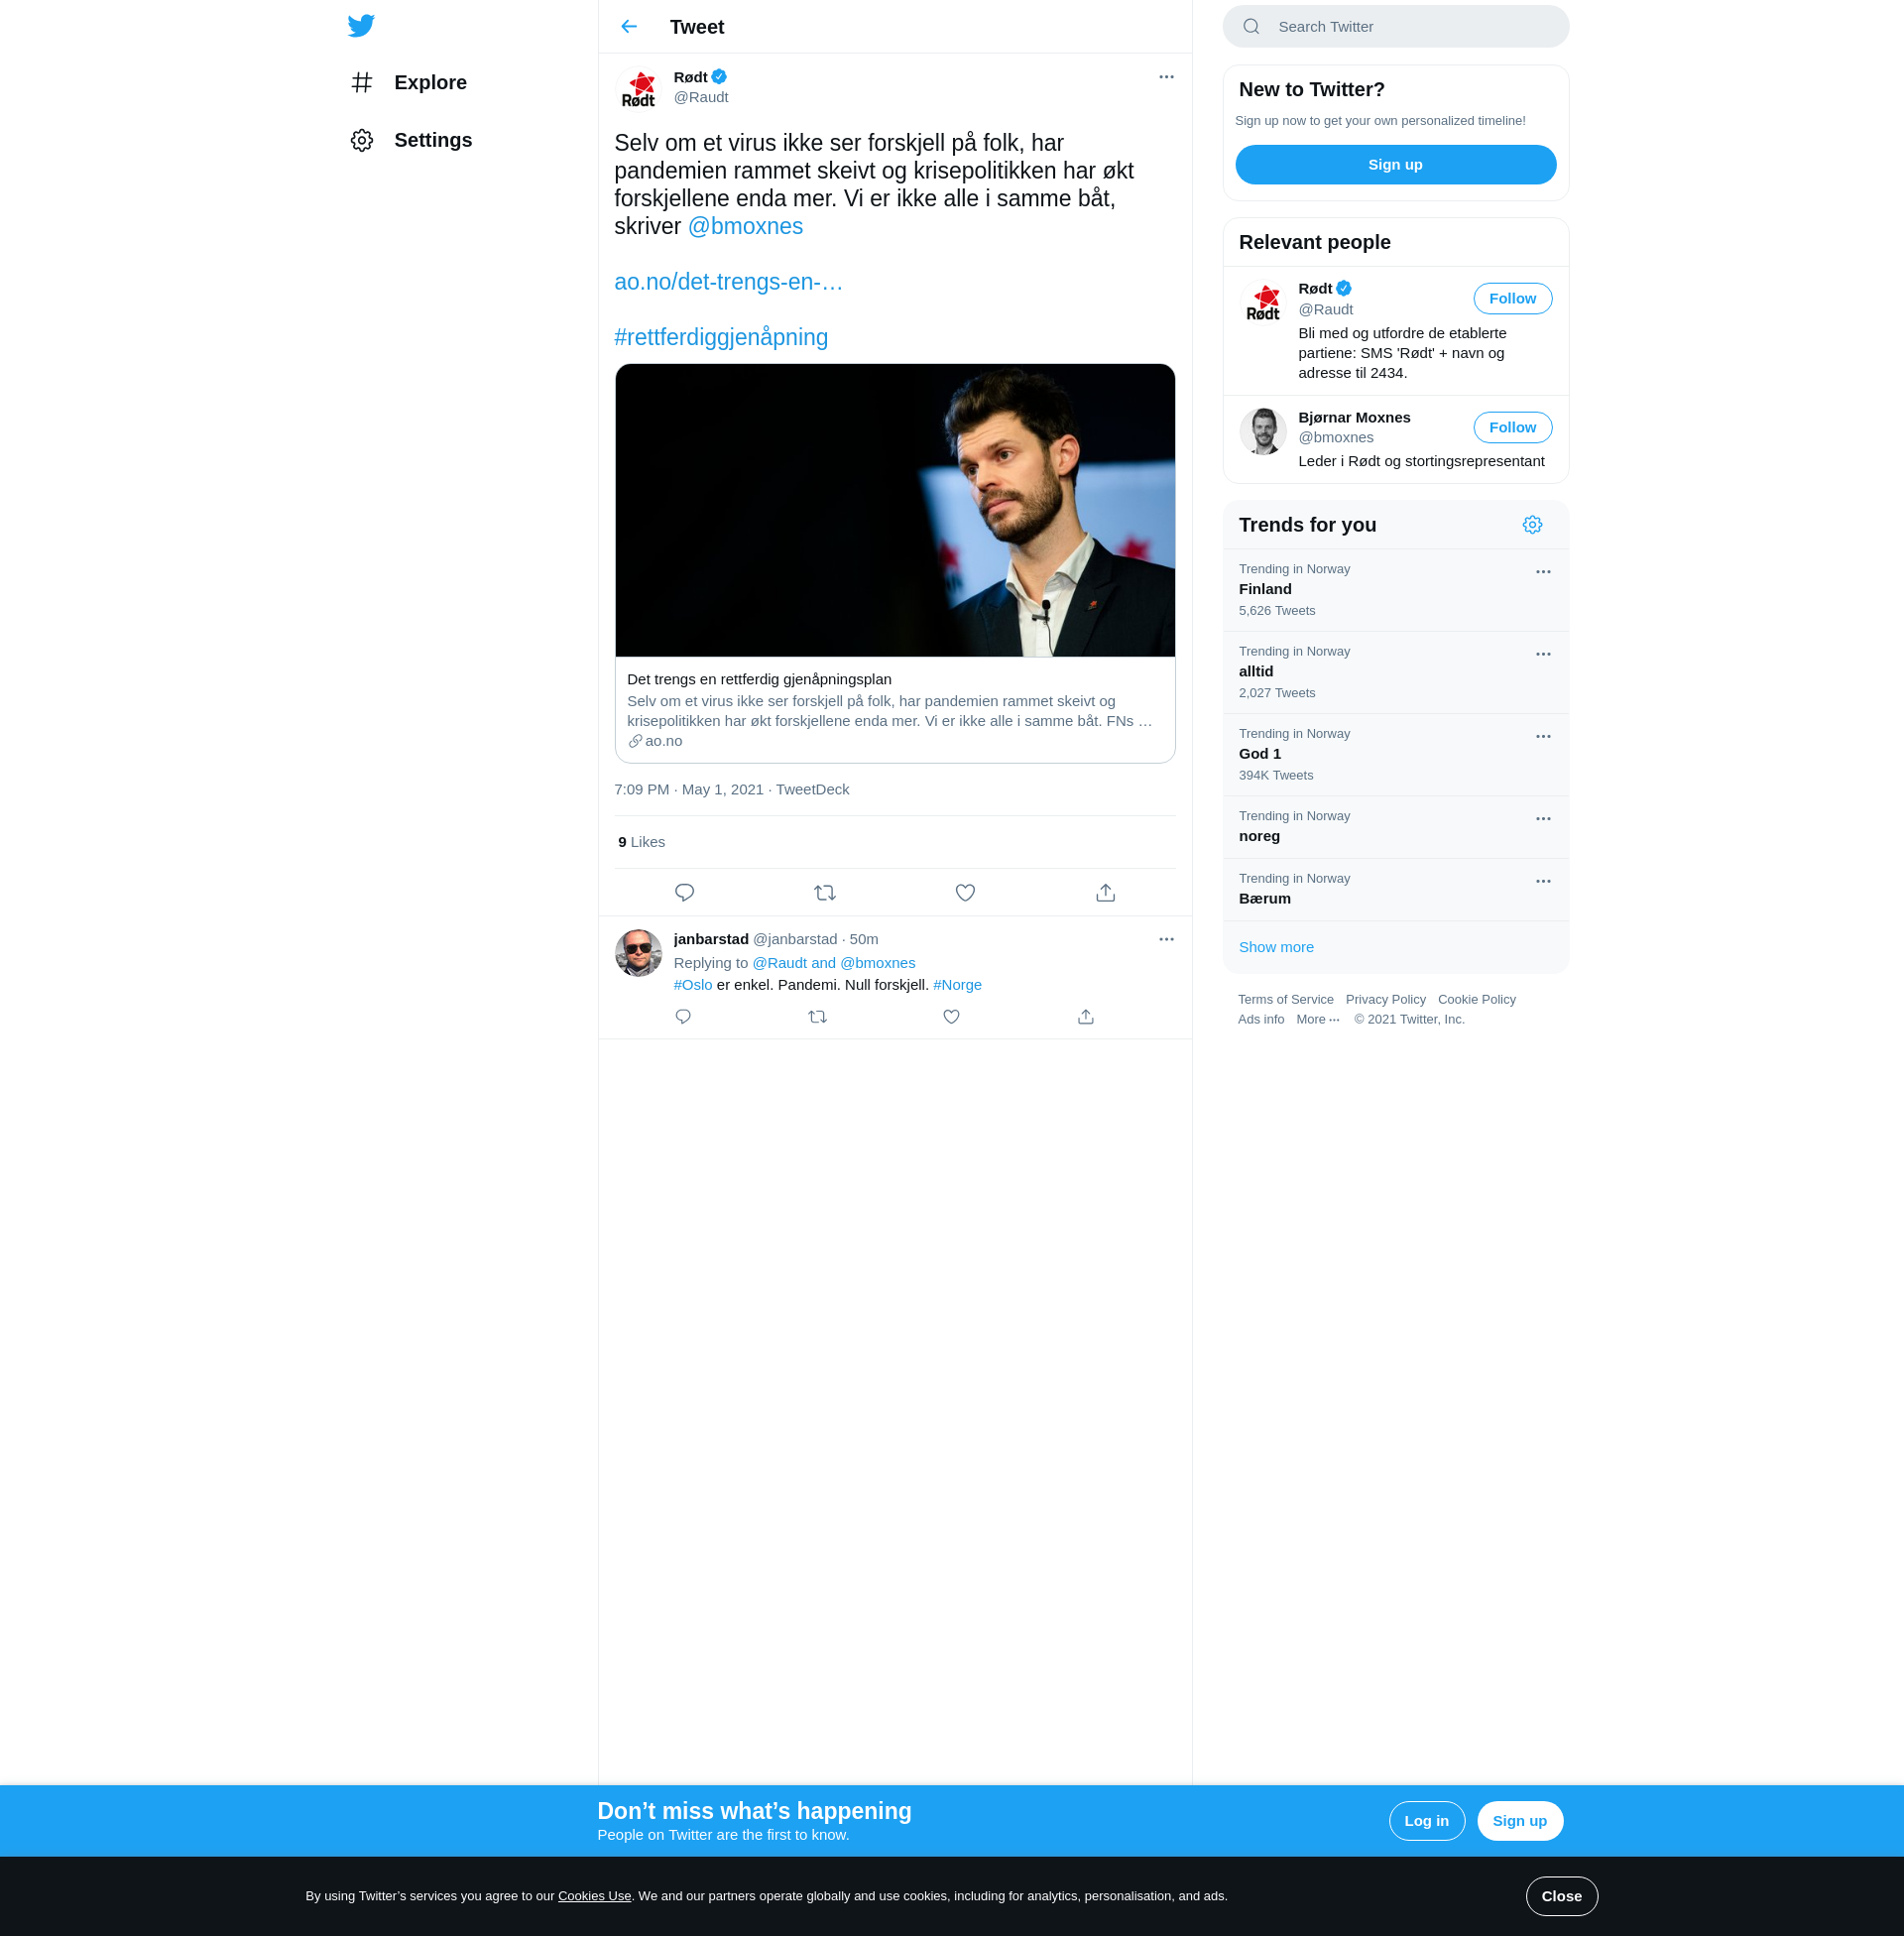Open the alltid trend
Screen dimensions: 1904x1936
(x=1395, y=673)
